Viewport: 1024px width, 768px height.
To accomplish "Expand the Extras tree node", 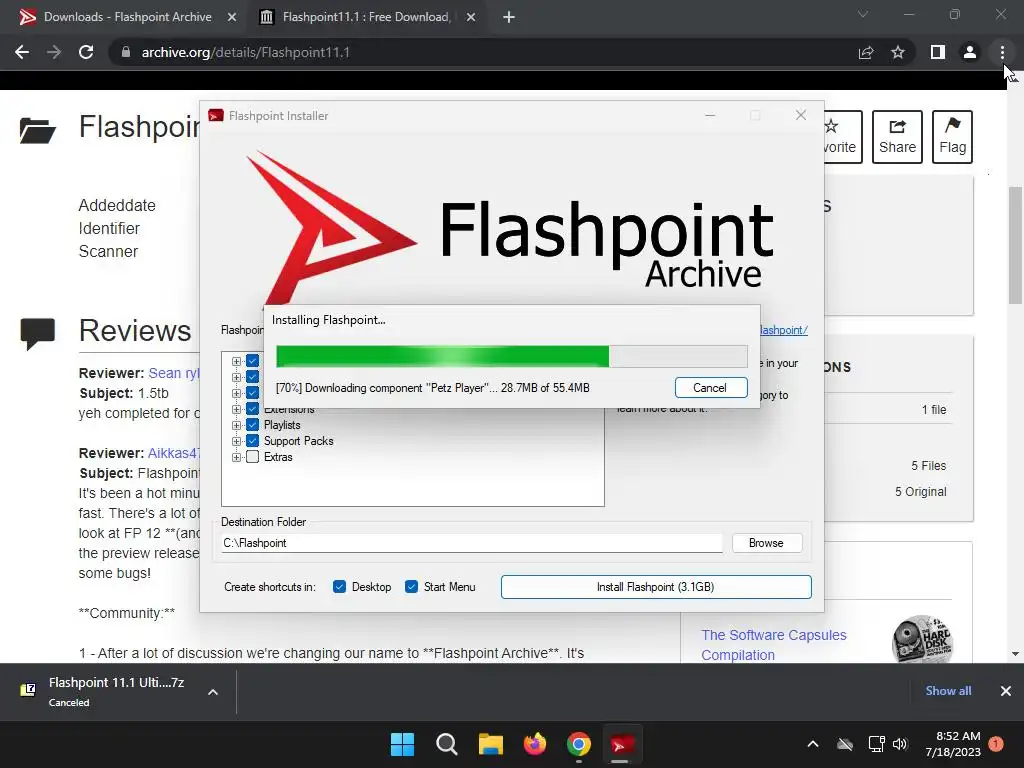I will pyautogui.click(x=236, y=457).
